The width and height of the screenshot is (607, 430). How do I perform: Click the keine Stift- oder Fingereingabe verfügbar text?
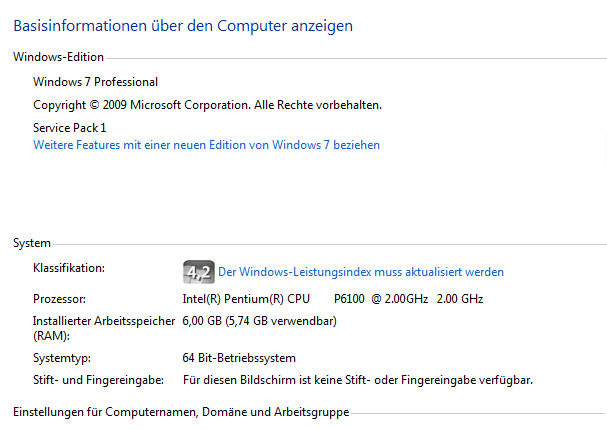click(357, 380)
